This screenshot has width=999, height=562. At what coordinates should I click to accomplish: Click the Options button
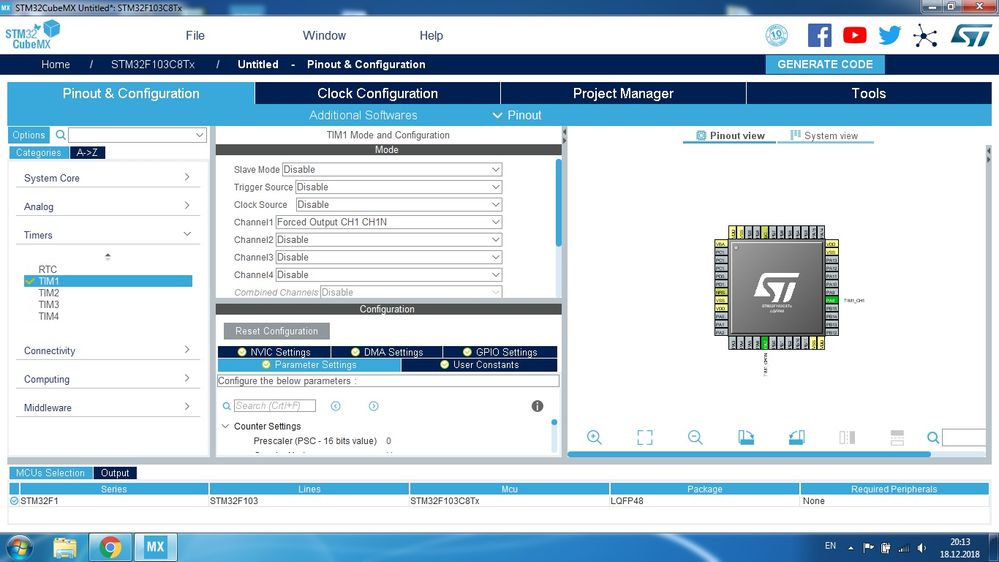(29, 135)
